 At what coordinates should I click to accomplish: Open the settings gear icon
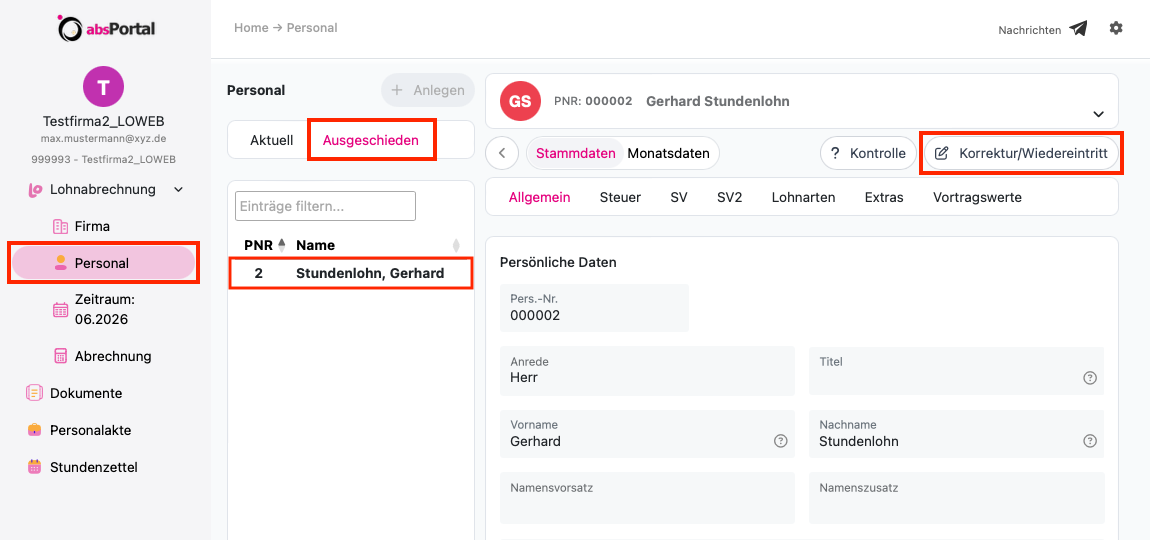point(1116,29)
